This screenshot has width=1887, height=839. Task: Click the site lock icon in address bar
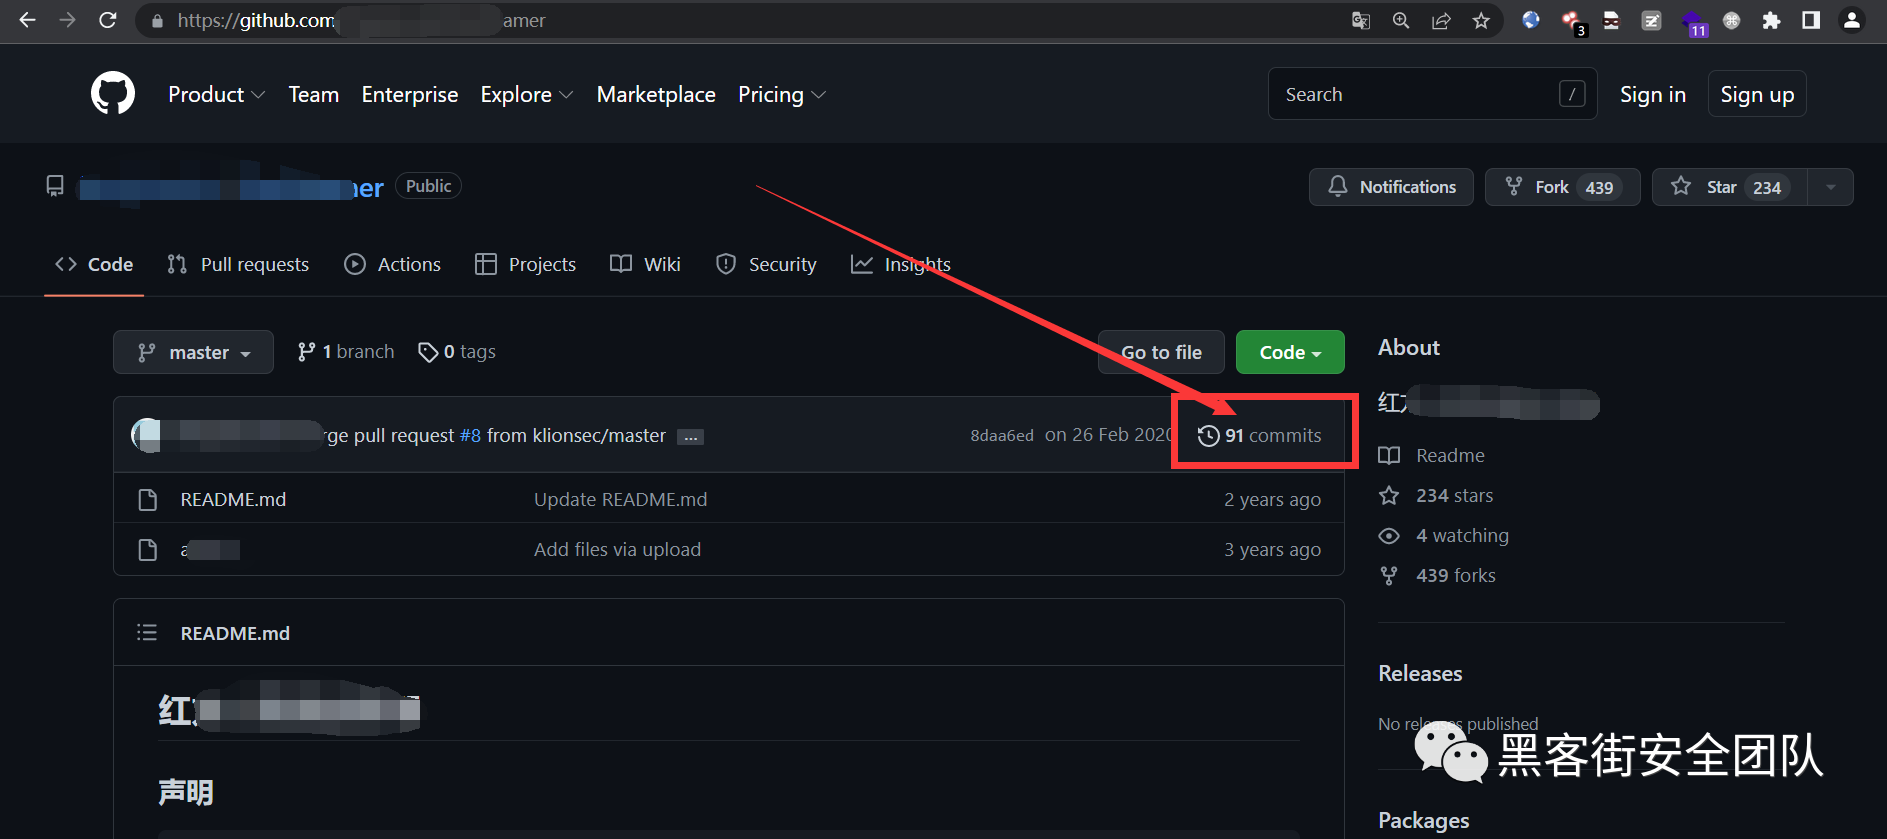click(x=157, y=20)
